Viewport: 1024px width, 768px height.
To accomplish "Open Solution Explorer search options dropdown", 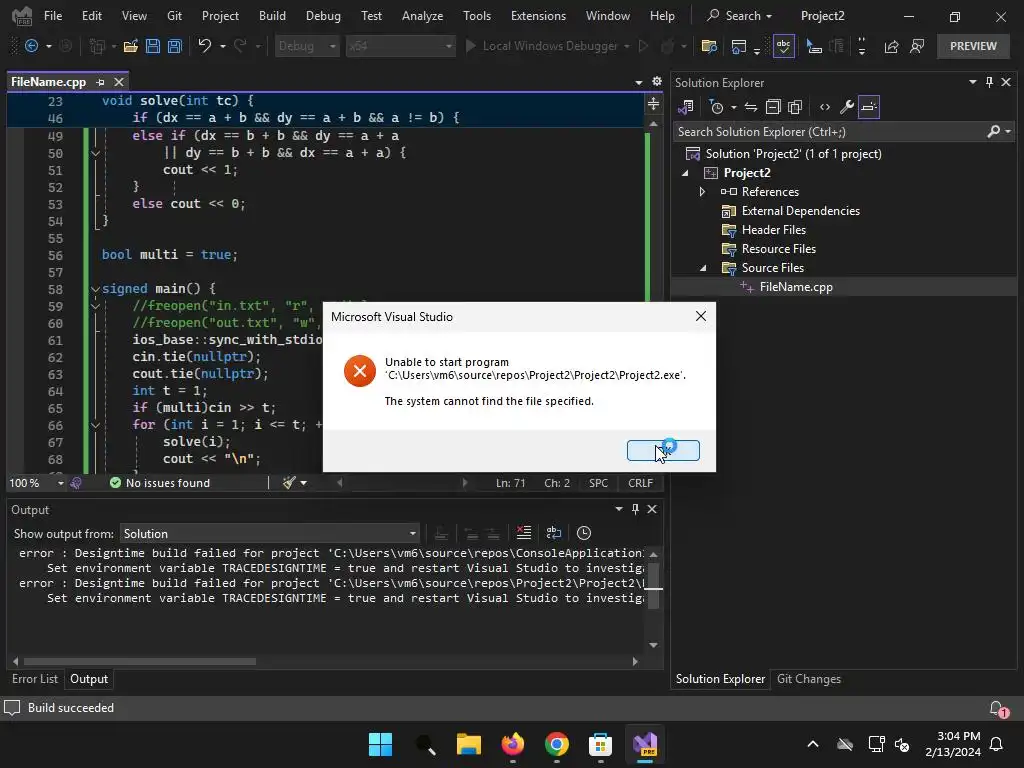I will 1008,132.
